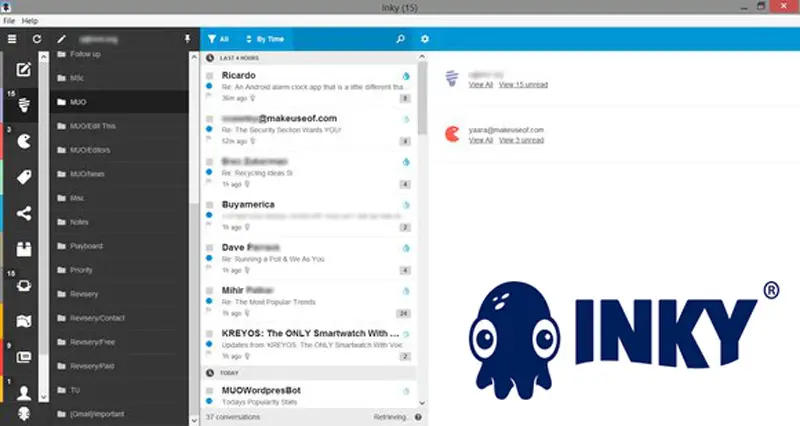Screen dimensions: 800x426
Task: Open the File menu
Action: point(9,21)
